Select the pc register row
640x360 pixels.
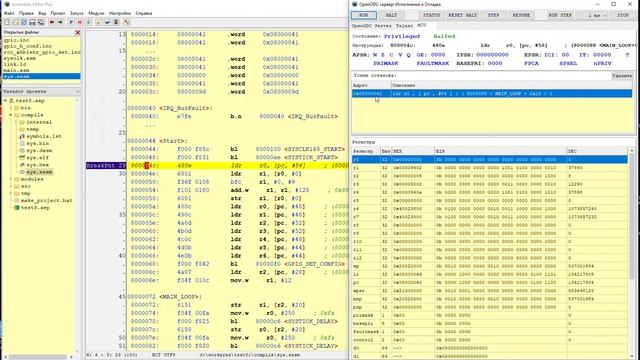pyautogui.click(x=489, y=282)
